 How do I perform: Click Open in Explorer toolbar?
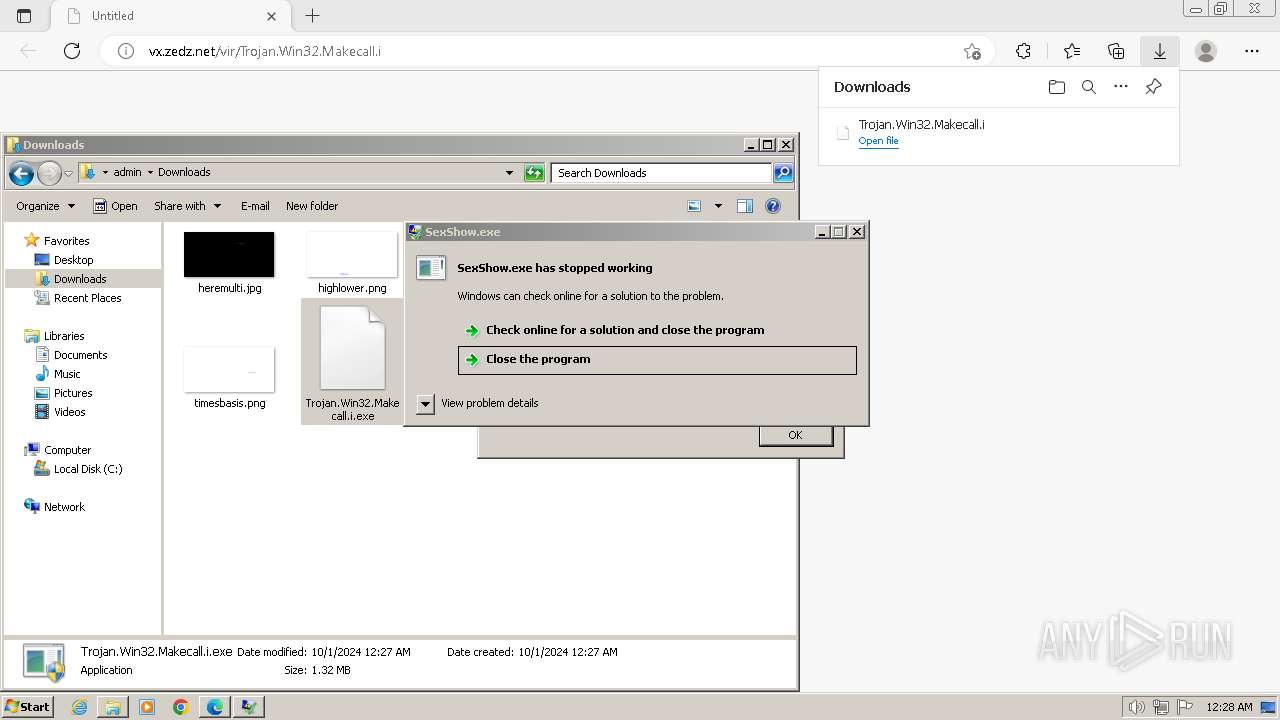(x=115, y=206)
